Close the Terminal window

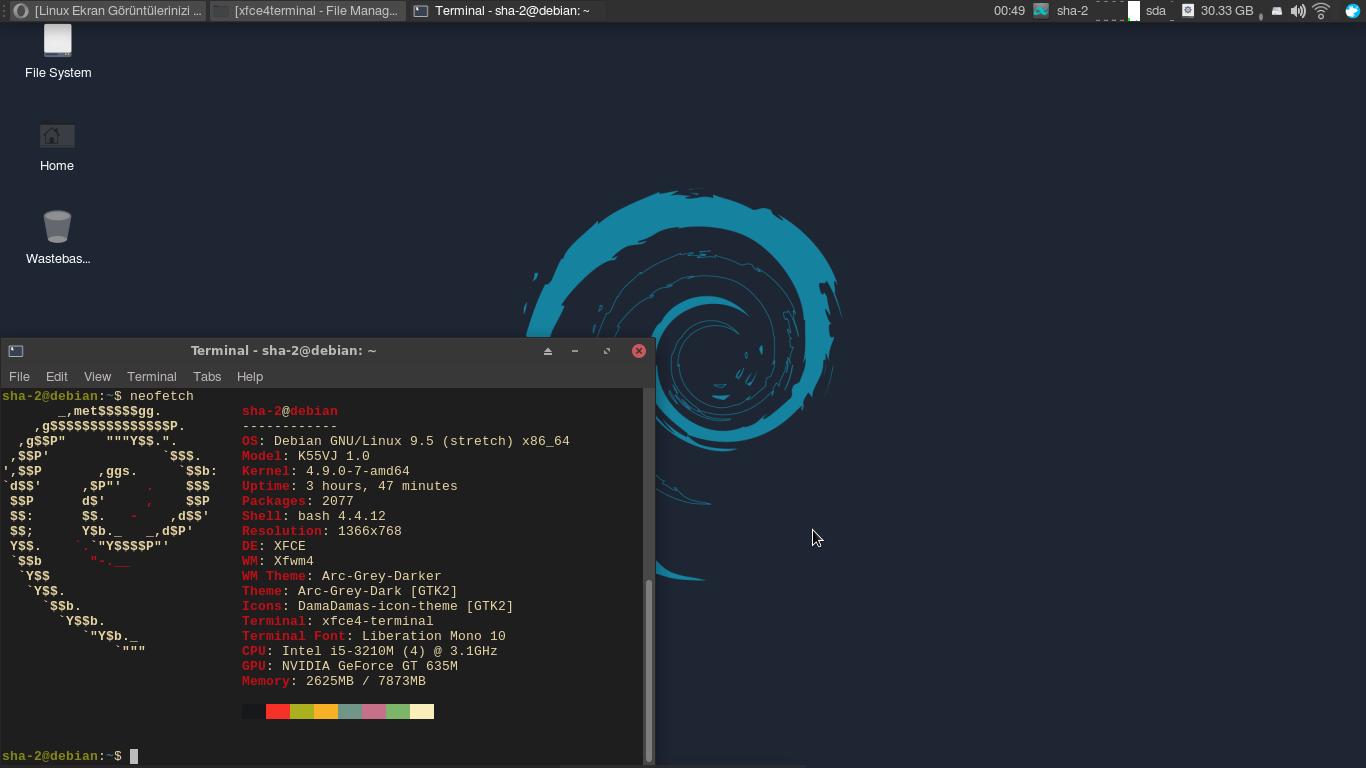pos(639,351)
